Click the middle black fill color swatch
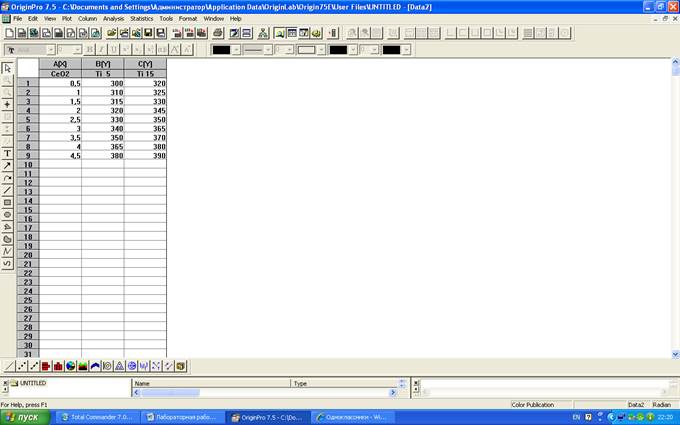 coord(338,50)
